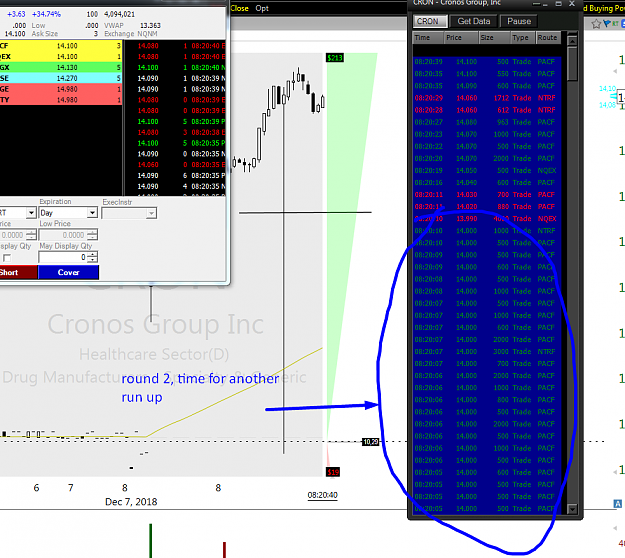Select the 08:20:20 14.070 2000 trade row
Viewport: 625px width, 558px height.
click(x=487, y=158)
